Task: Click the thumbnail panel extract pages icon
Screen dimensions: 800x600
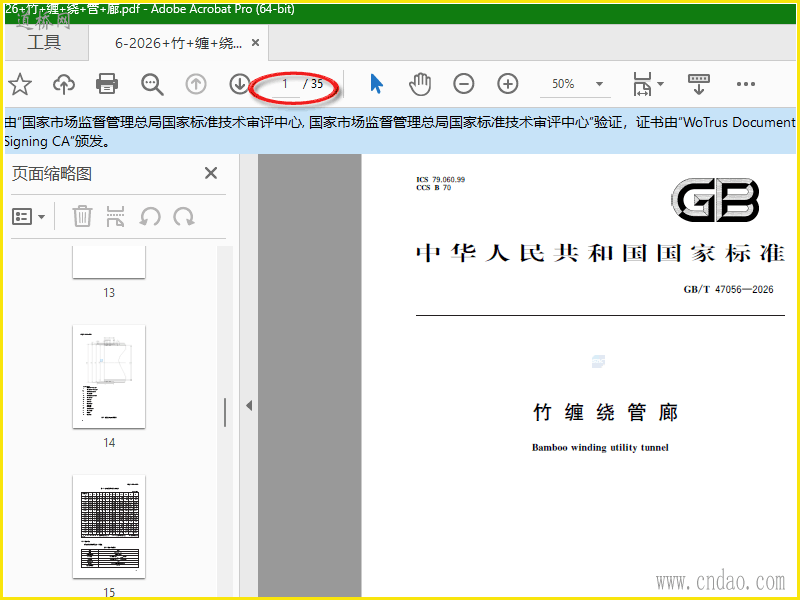Action: click(115, 216)
